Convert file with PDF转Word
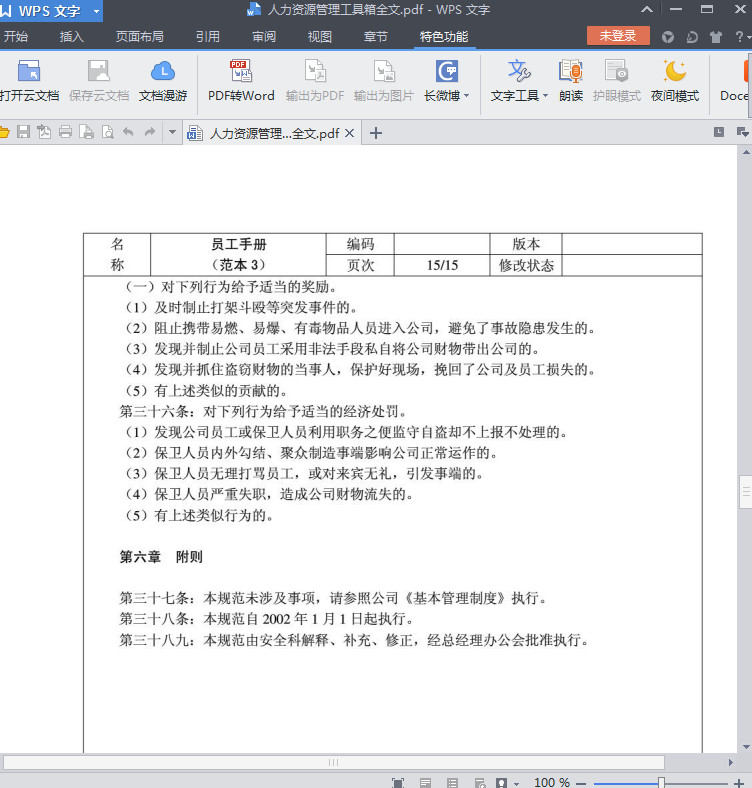 coord(241,80)
